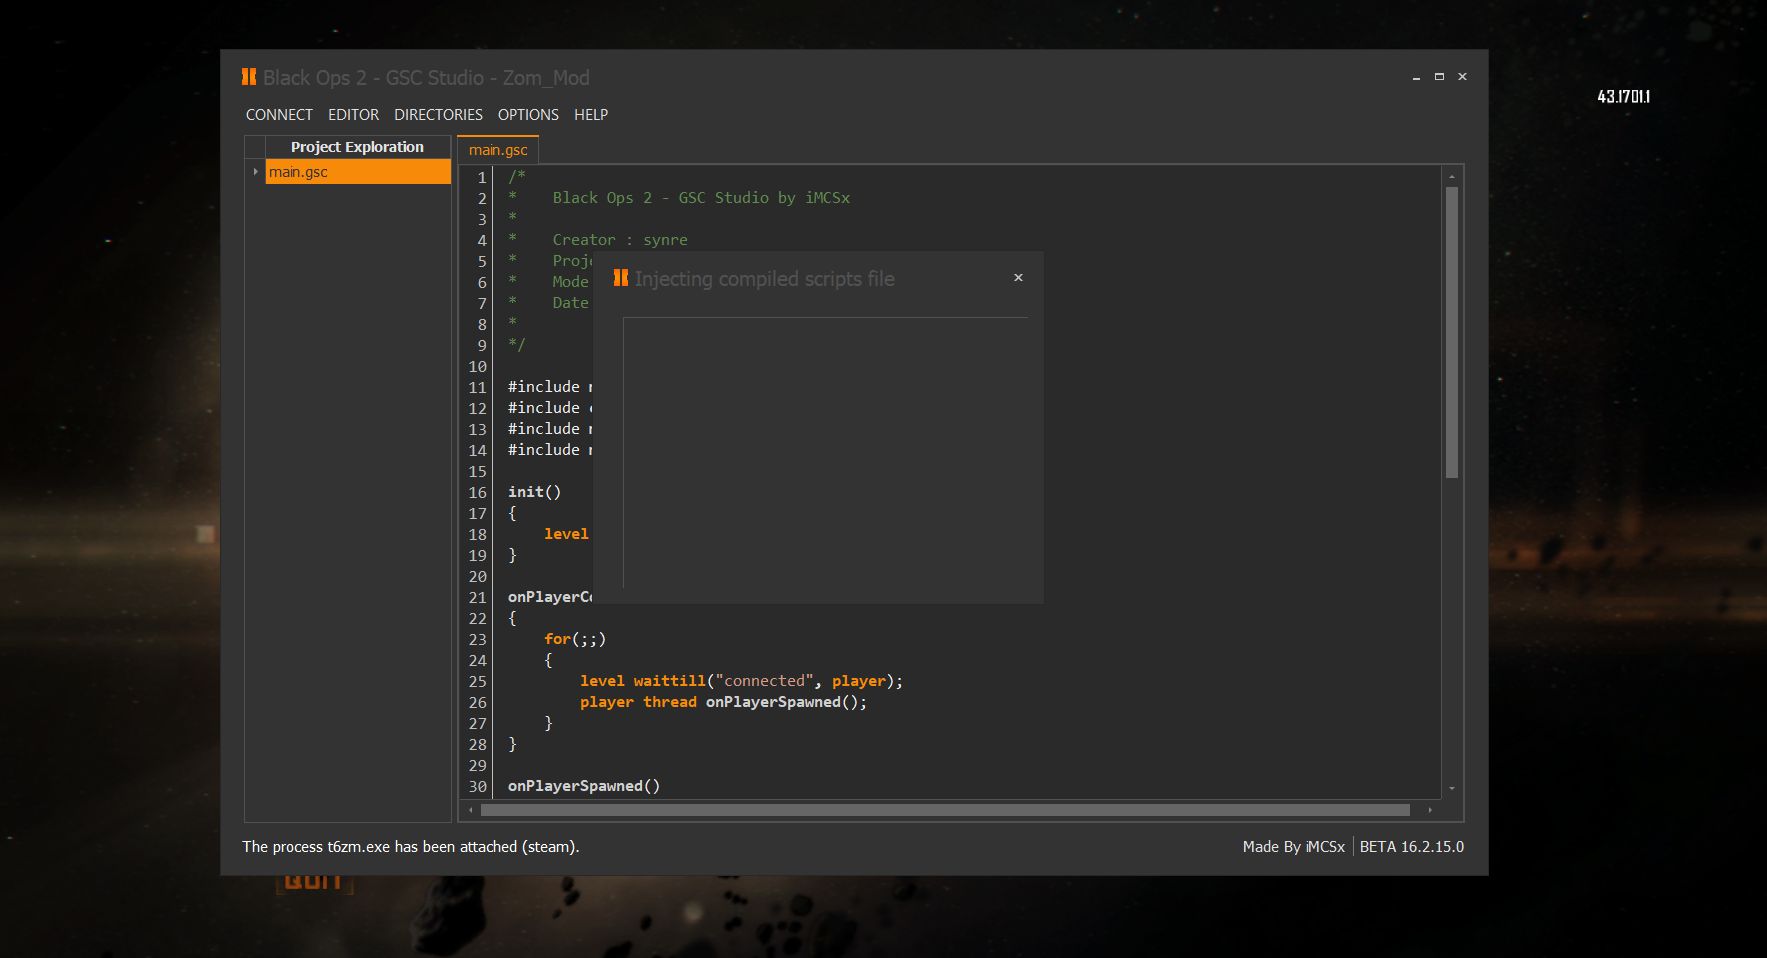Image resolution: width=1767 pixels, height=958 pixels.
Task: Open the EDITOR menu
Action: (353, 115)
